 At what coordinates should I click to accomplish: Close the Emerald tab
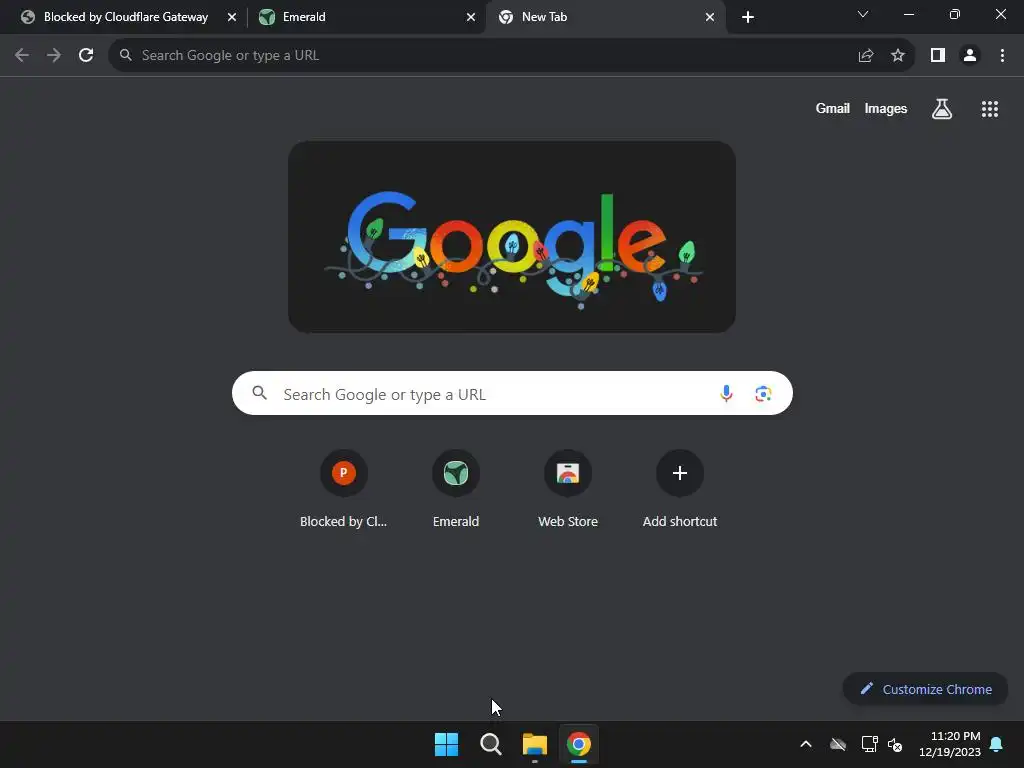(x=471, y=17)
